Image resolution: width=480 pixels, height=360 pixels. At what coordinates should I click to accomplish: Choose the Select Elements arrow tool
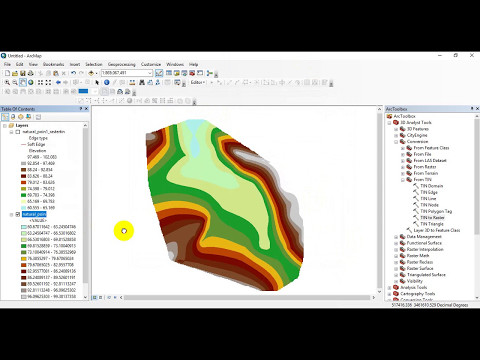tap(97, 82)
